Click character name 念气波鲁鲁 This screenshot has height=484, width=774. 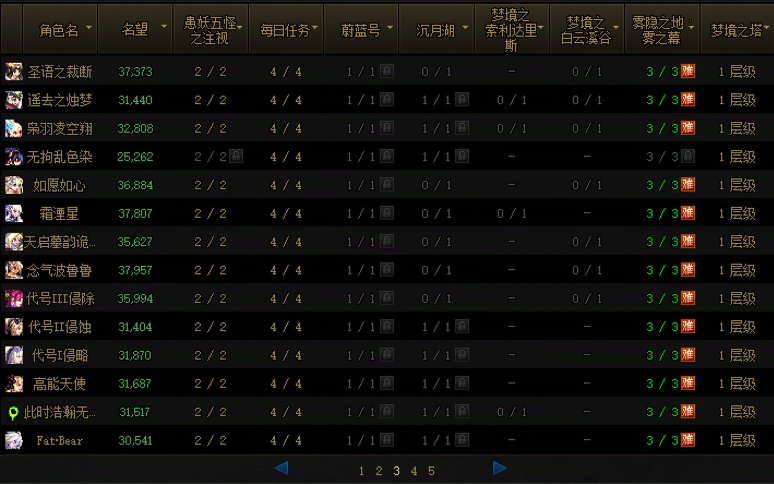pyautogui.click(x=59, y=270)
